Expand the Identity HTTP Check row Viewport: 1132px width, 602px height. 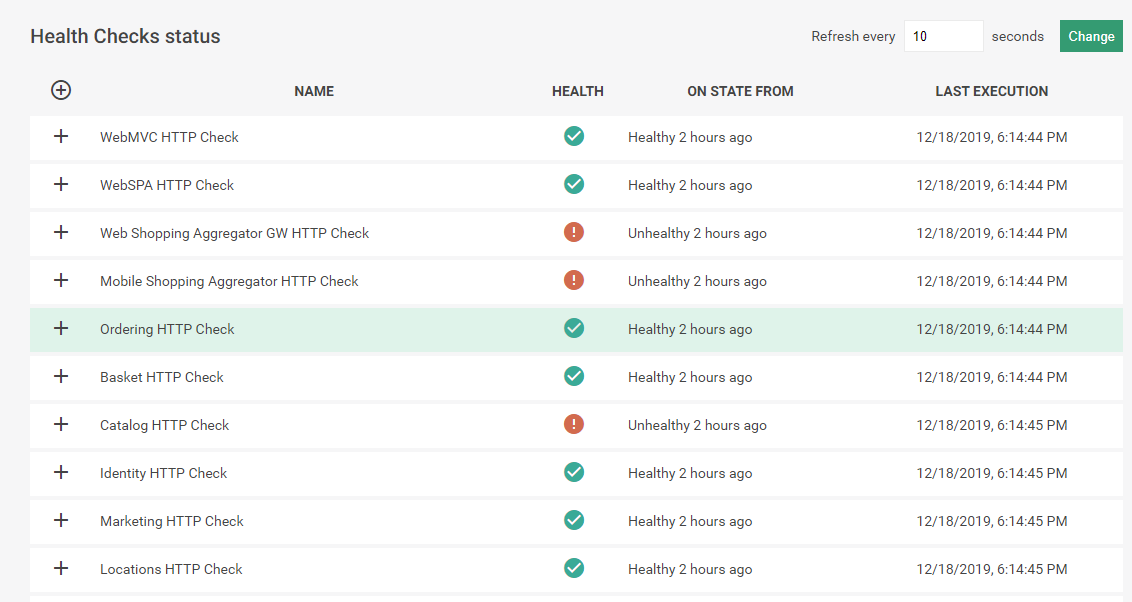[x=61, y=472]
